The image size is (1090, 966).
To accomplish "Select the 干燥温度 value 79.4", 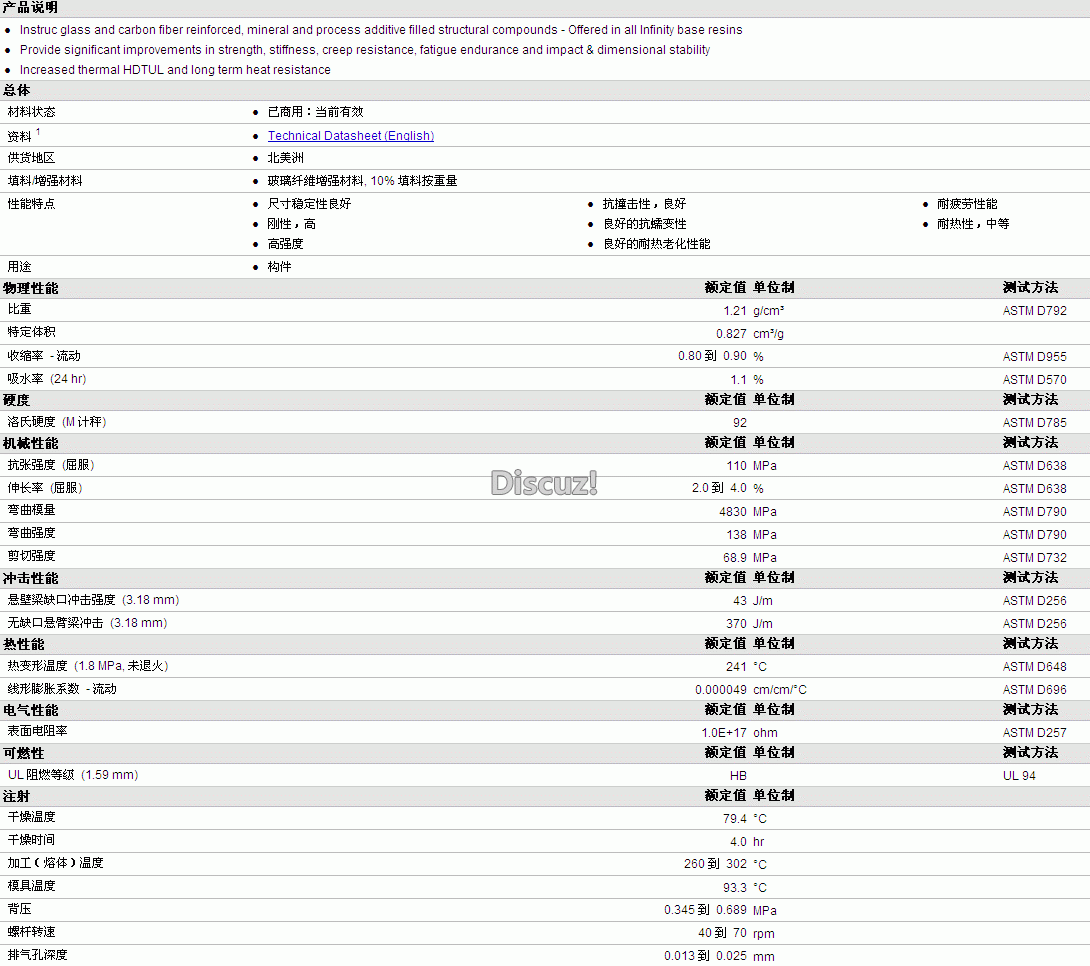I will [735, 819].
